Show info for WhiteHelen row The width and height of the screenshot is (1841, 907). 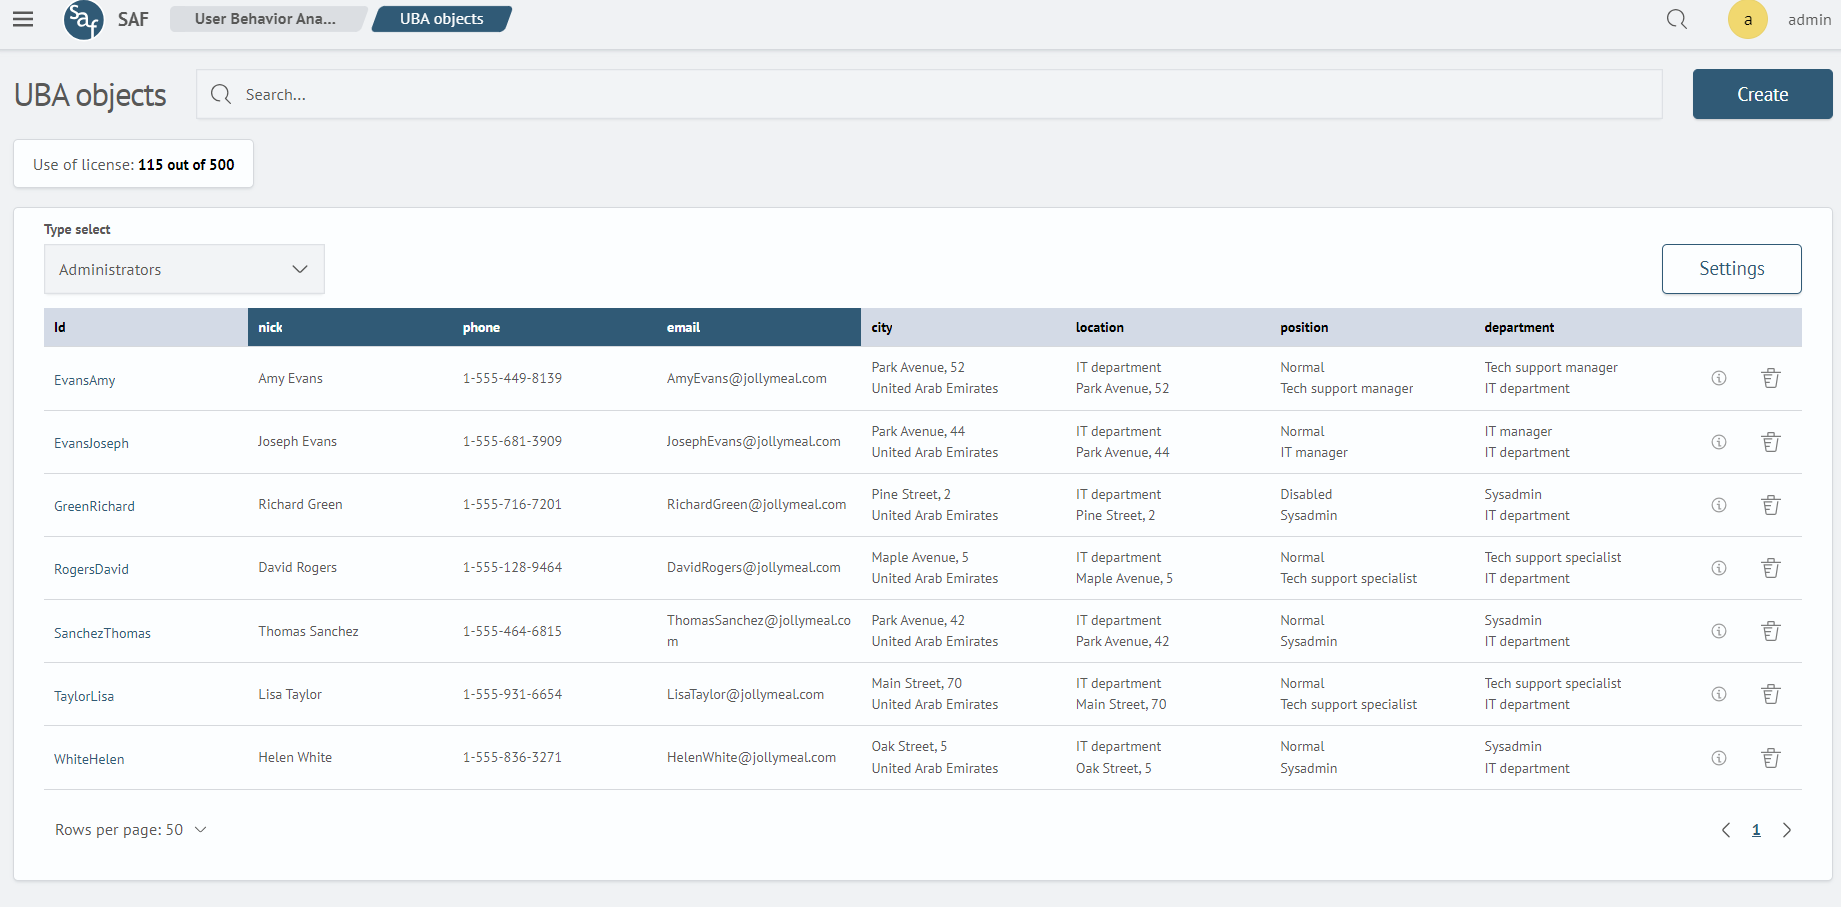coord(1719,758)
